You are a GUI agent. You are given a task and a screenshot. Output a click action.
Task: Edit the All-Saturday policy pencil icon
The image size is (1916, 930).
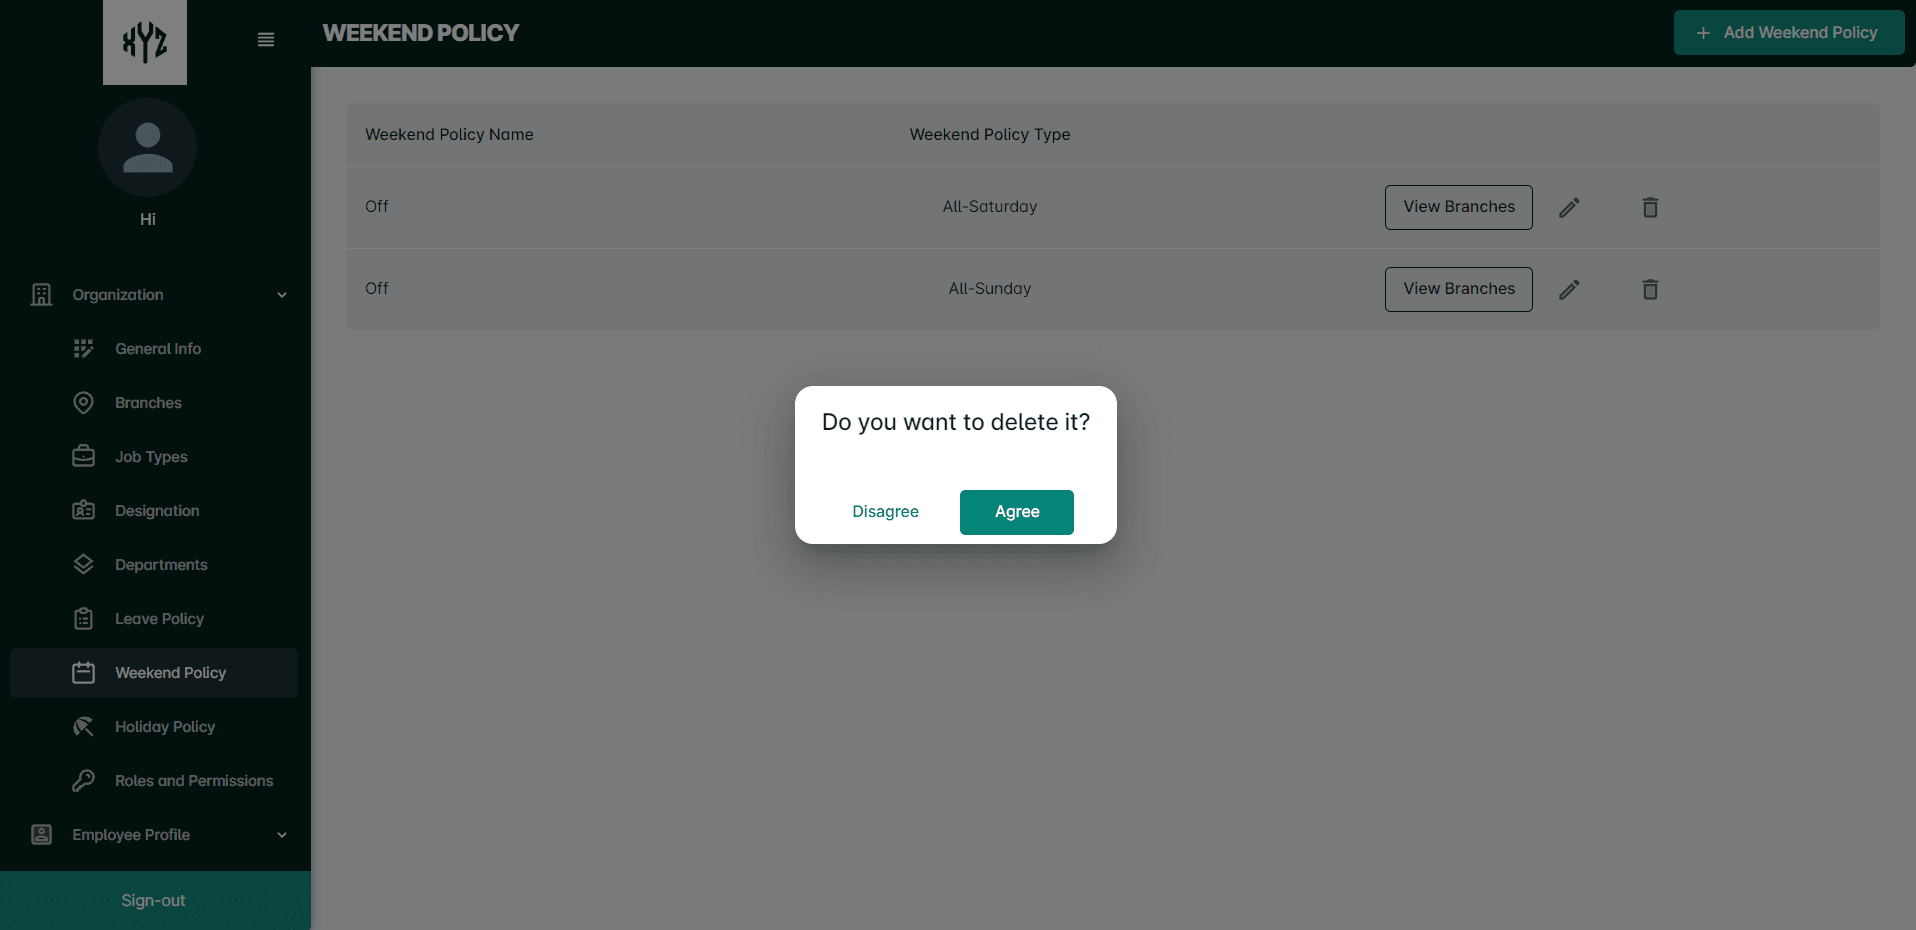tap(1569, 207)
